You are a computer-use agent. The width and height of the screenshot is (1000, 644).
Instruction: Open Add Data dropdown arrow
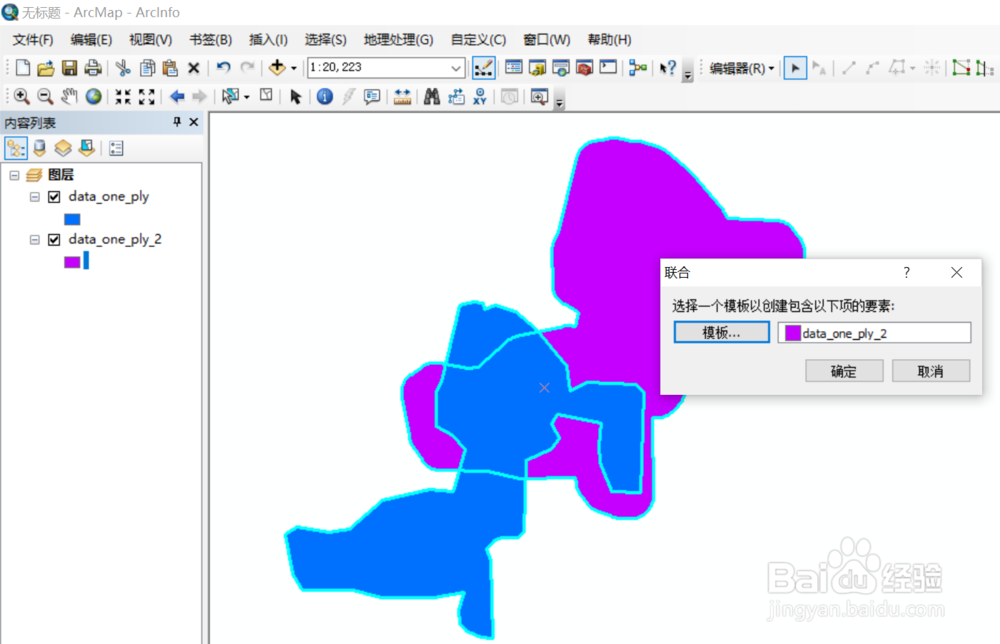point(294,68)
